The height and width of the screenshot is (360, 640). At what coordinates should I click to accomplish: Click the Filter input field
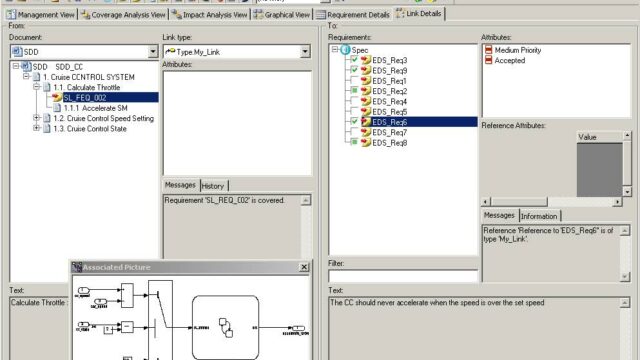[403, 276]
